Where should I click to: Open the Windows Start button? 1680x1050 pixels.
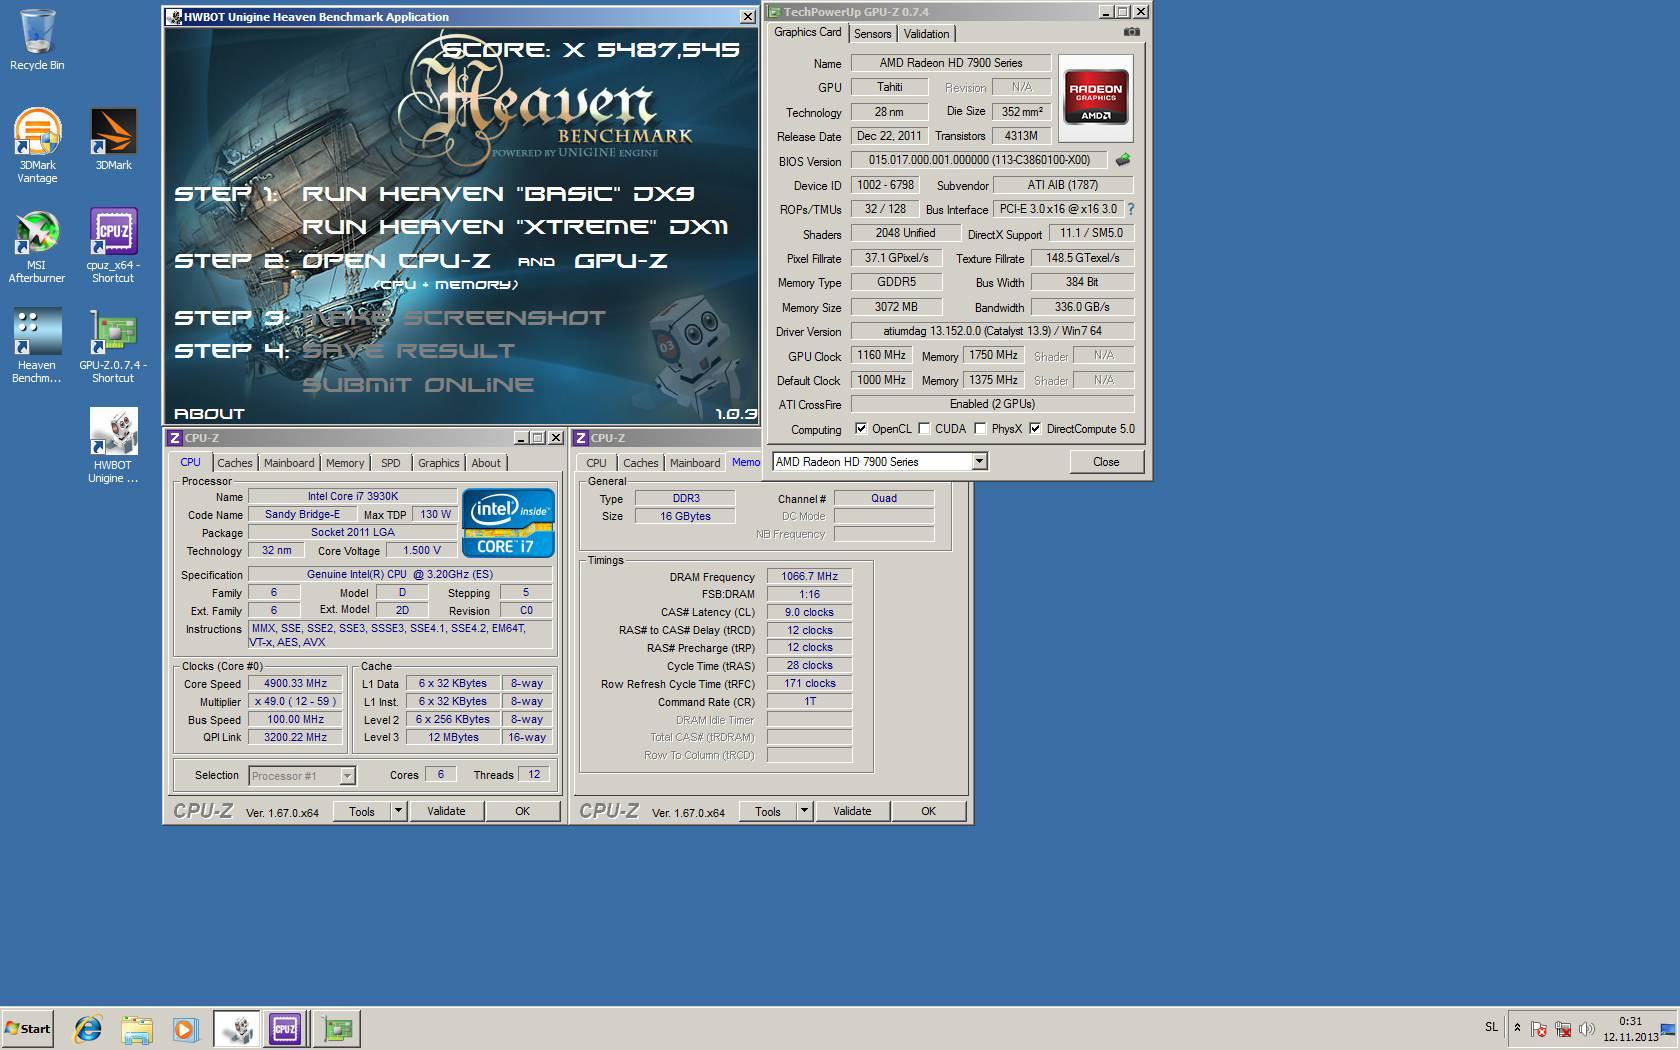click(x=27, y=1028)
